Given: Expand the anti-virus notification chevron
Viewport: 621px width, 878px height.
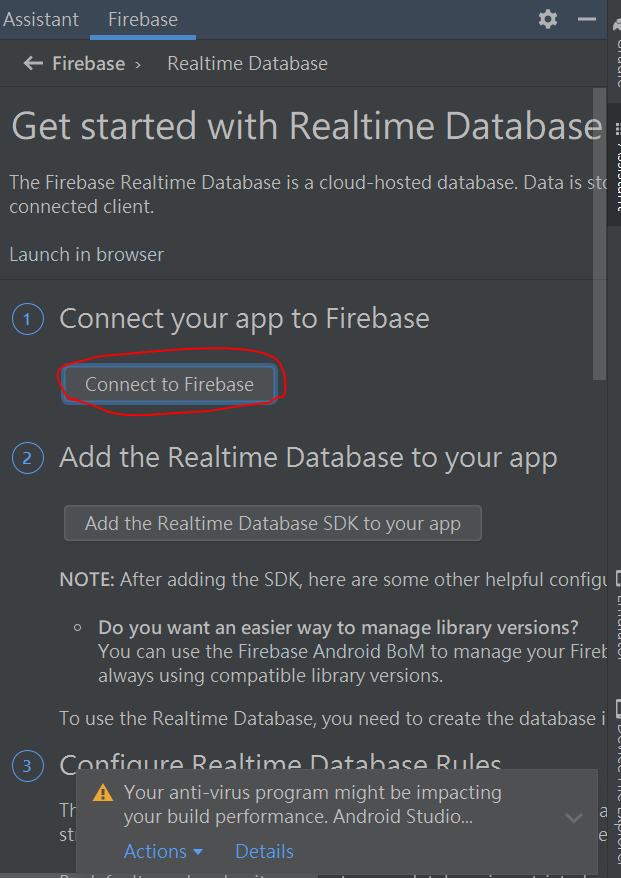Looking at the screenshot, I should click(574, 818).
